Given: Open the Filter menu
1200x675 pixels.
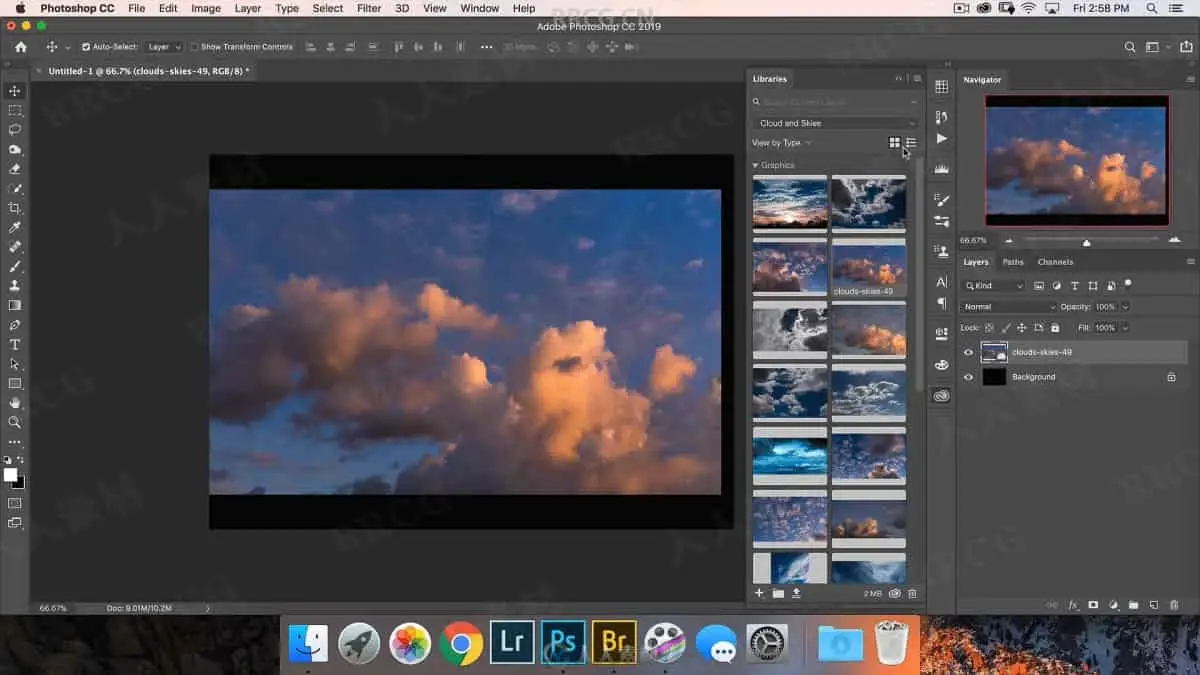Looking at the screenshot, I should [369, 8].
